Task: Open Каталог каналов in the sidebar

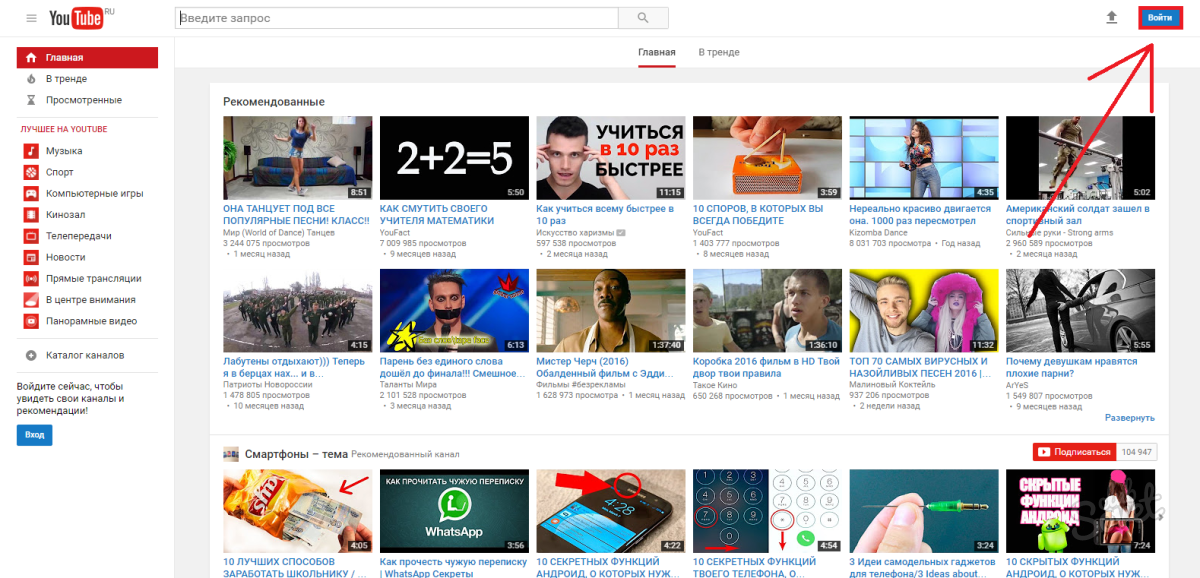Action: (x=87, y=355)
